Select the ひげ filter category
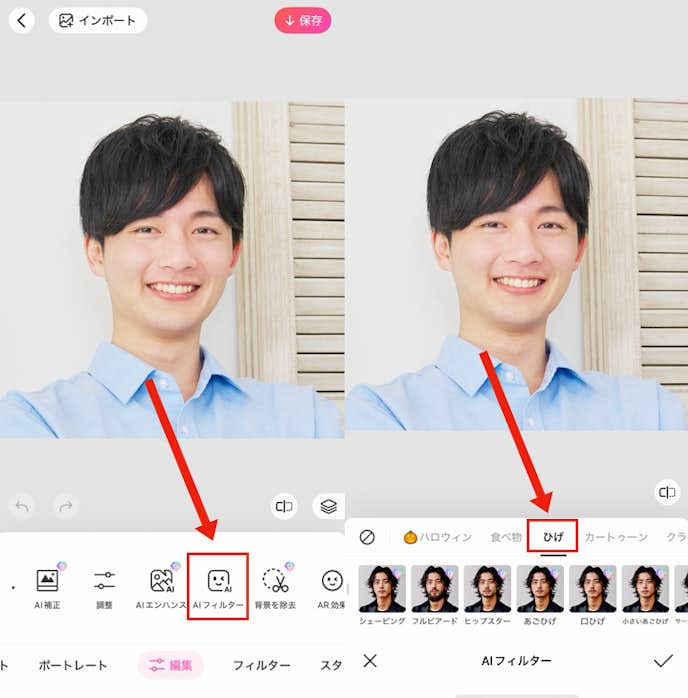Viewport: 688px width, 698px height. click(x=552, y=536)
